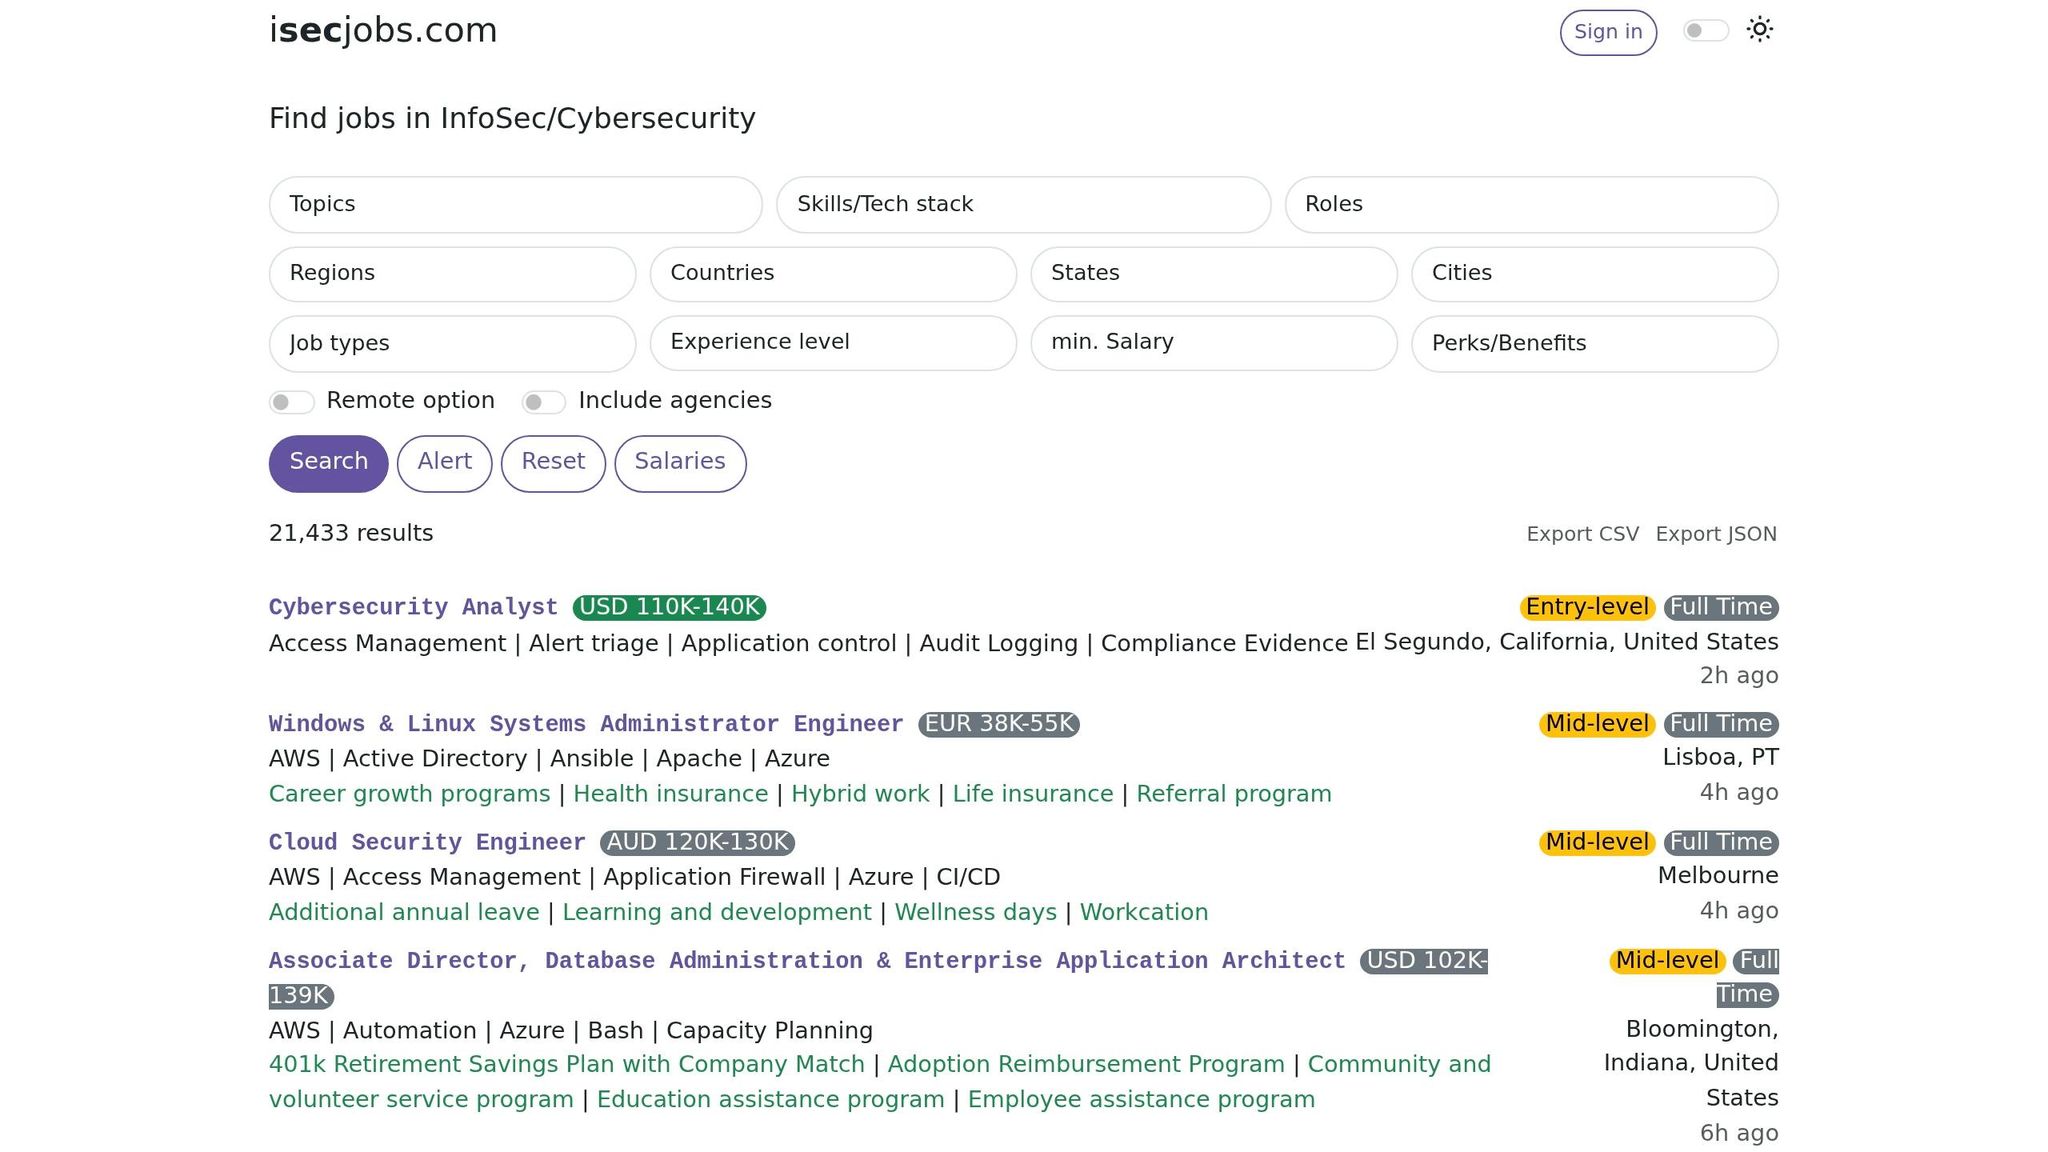
Task: Click the USD 110K-140K salary badge
Action: (x=669, y=607)
